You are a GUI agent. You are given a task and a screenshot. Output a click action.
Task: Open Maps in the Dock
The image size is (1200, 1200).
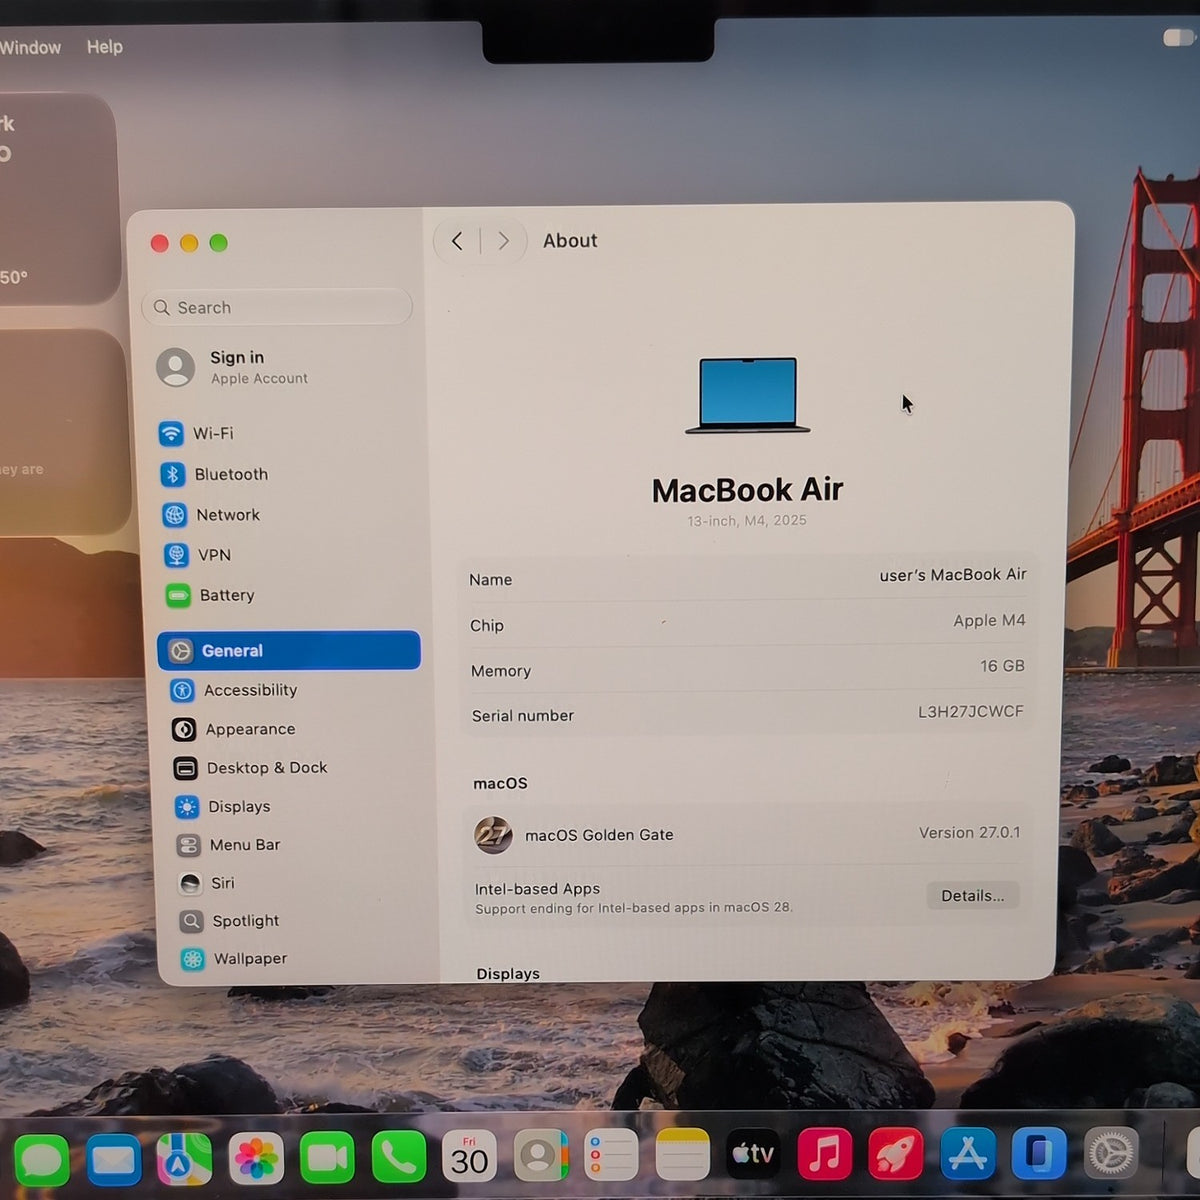click(184, 1160)
